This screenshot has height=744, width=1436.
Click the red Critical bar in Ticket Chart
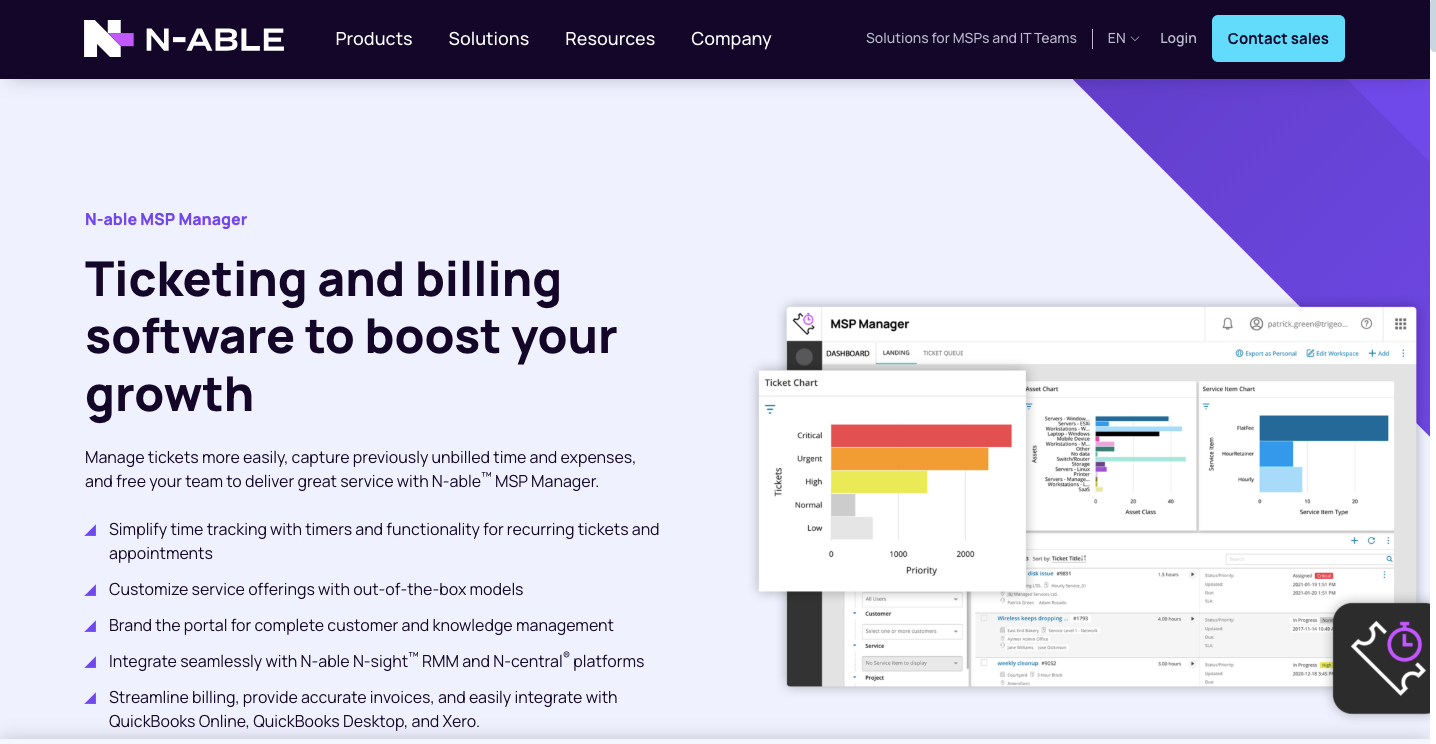[921, 436]
